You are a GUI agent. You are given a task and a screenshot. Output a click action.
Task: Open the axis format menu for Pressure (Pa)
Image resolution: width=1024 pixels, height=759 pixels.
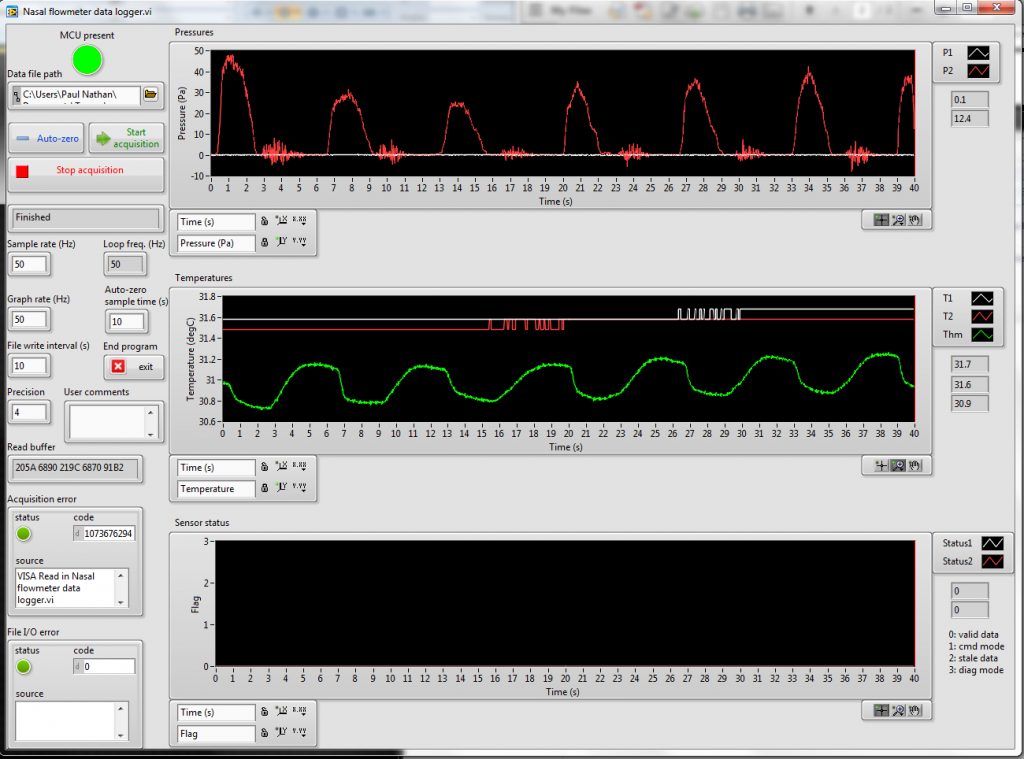click(x=299, y=242)
